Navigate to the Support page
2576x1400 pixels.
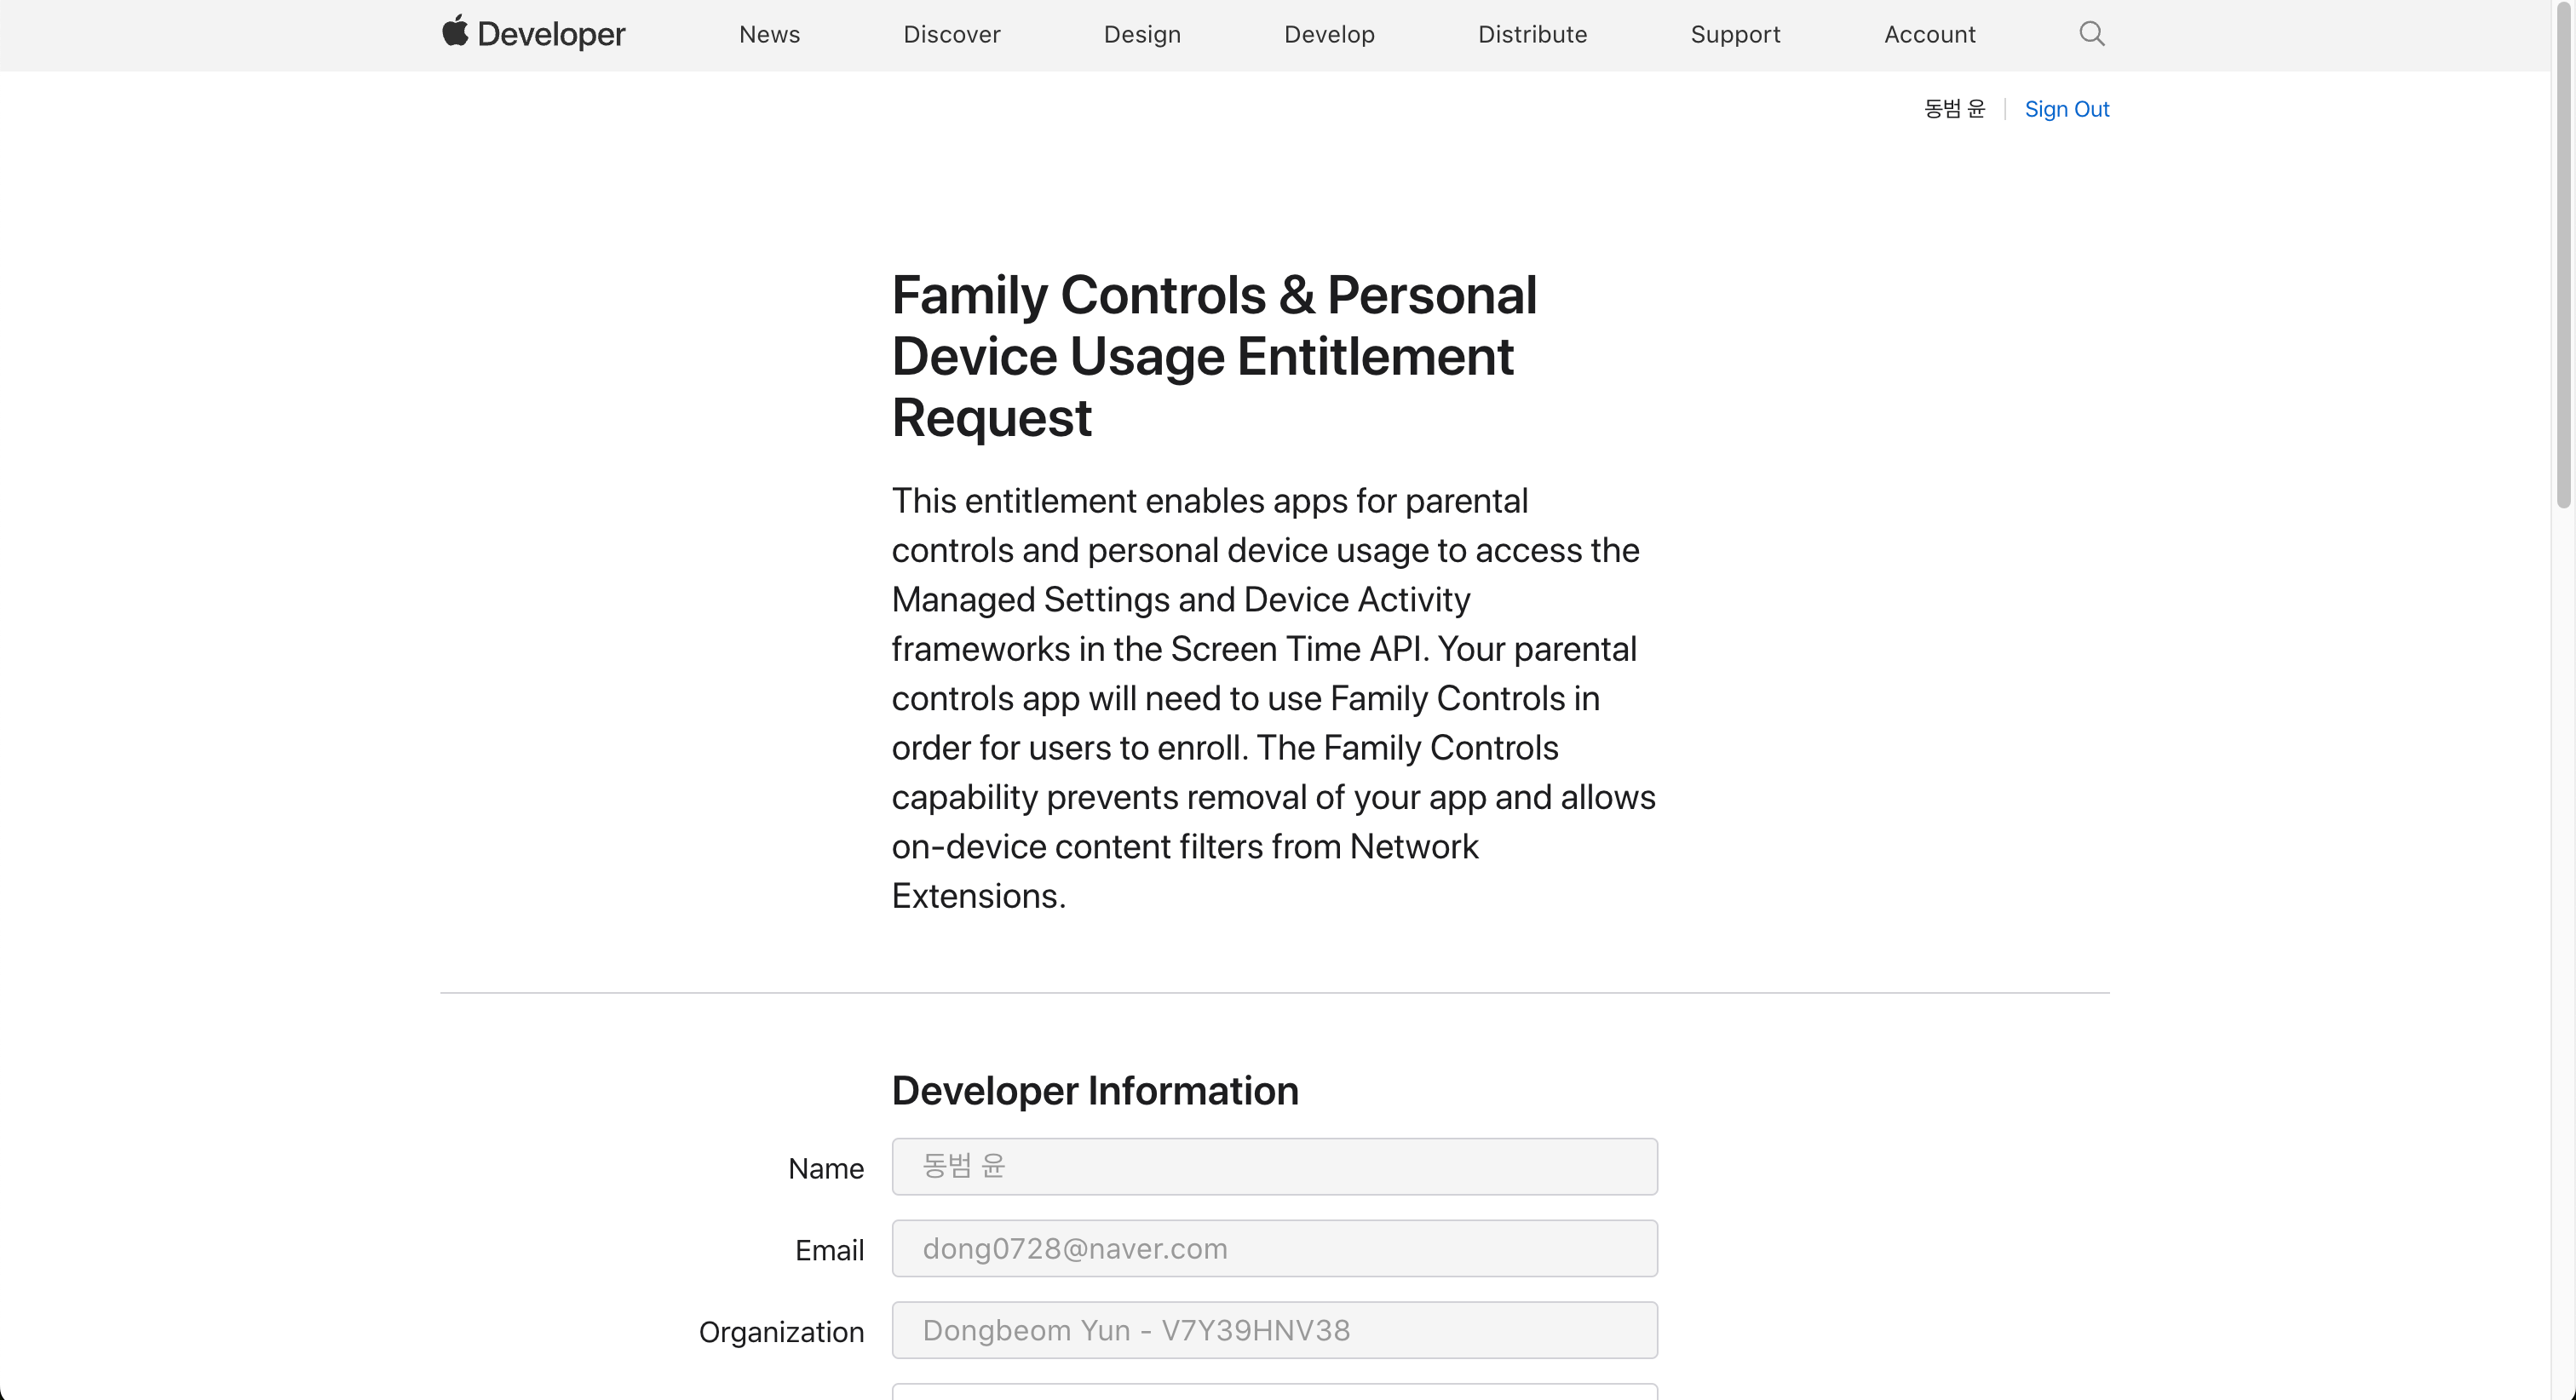1735,35
